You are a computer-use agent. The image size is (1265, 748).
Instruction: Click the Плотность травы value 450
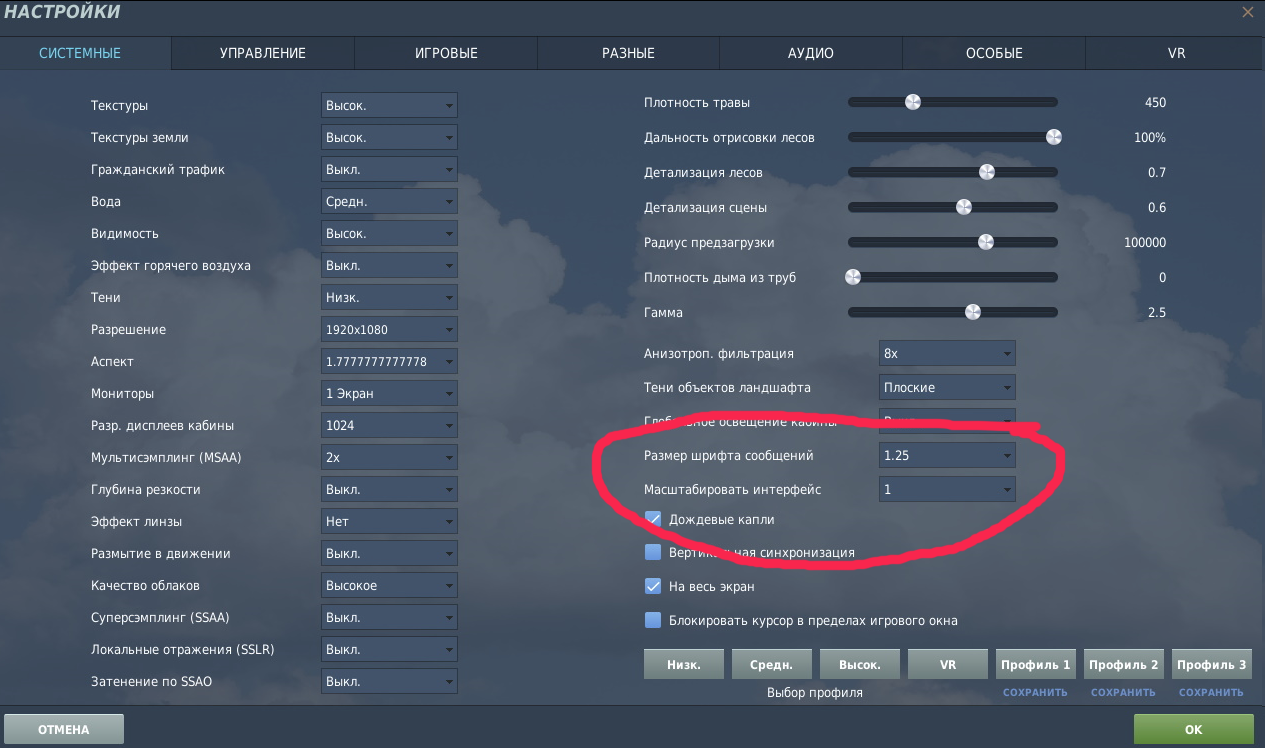[x=1155, y=102]
